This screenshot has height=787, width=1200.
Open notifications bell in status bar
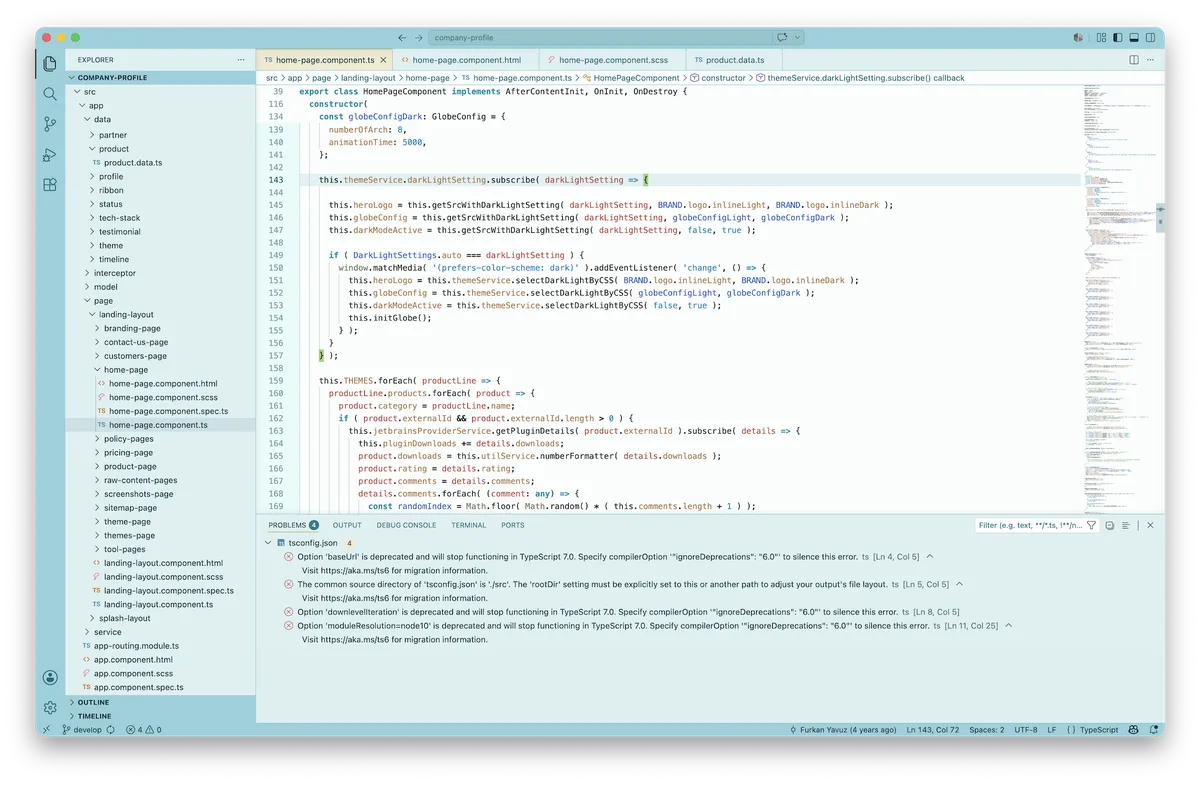(x=1152, y=730)
